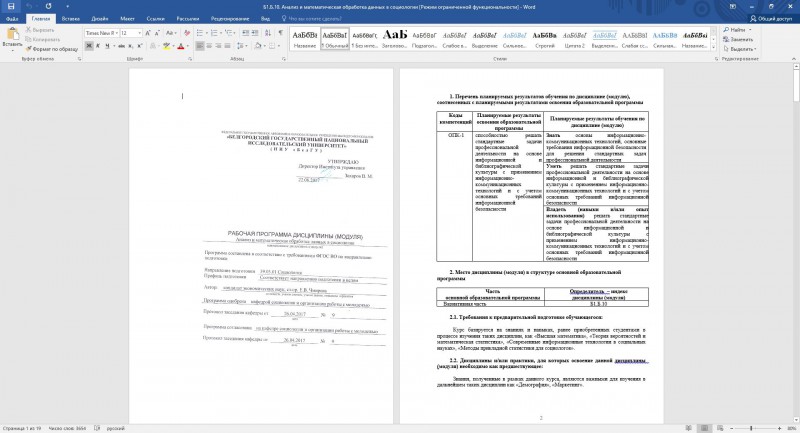Pick the text highlight color marker
Viewport: 800px width, 433px height.
click(166, 46)
